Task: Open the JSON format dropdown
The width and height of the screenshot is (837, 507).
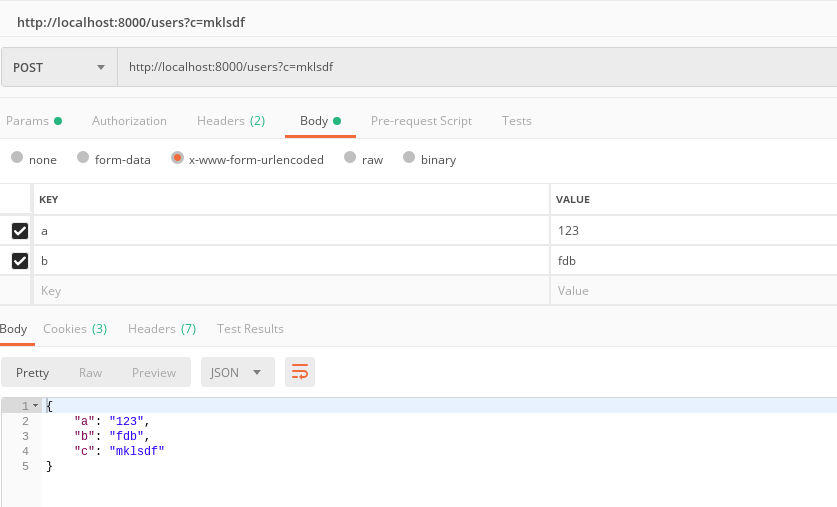Action: pos(238,372)
